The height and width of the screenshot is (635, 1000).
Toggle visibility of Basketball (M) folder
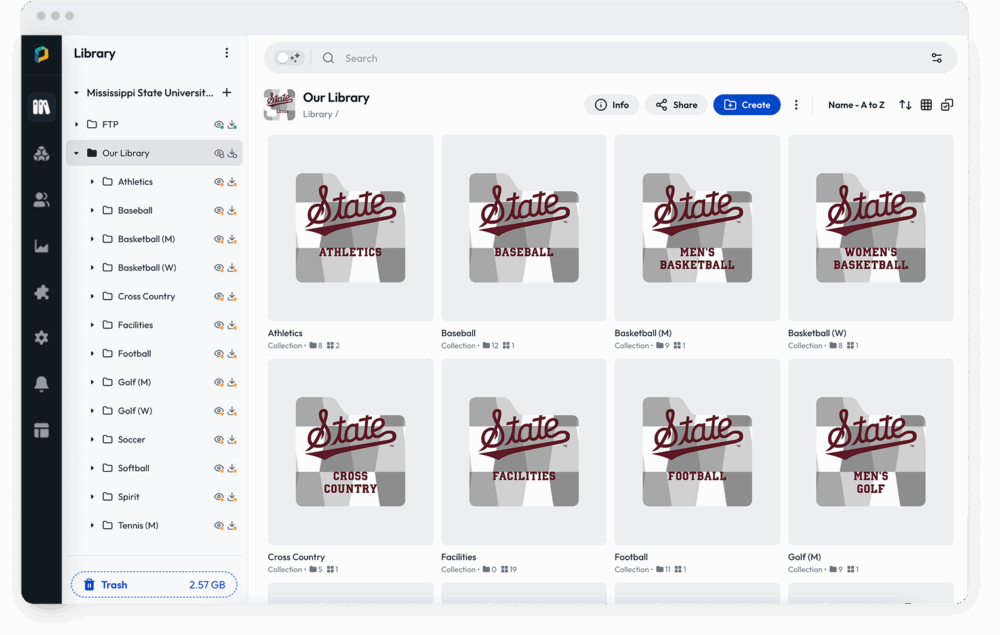(x=219, y=239)
